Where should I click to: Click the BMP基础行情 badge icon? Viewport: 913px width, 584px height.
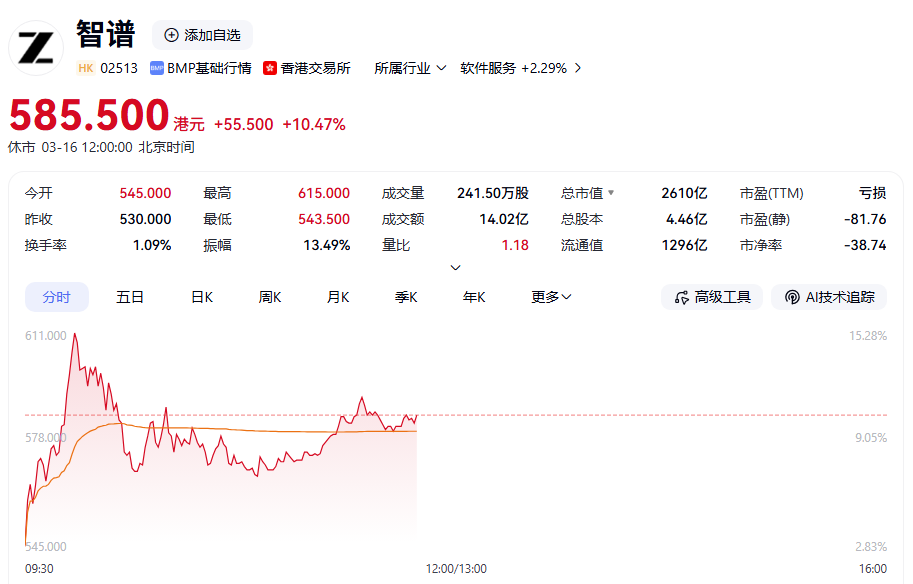157,68
